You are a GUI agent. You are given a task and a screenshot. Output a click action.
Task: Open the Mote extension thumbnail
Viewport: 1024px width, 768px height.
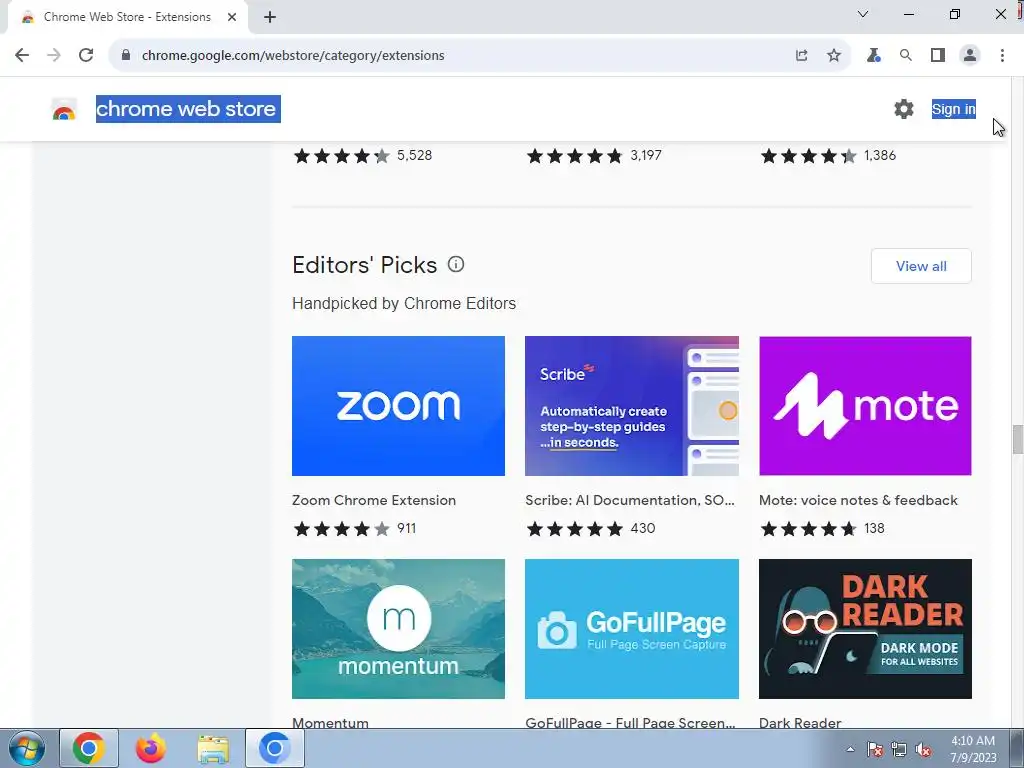pyautogui.click(x=865, y=406)
